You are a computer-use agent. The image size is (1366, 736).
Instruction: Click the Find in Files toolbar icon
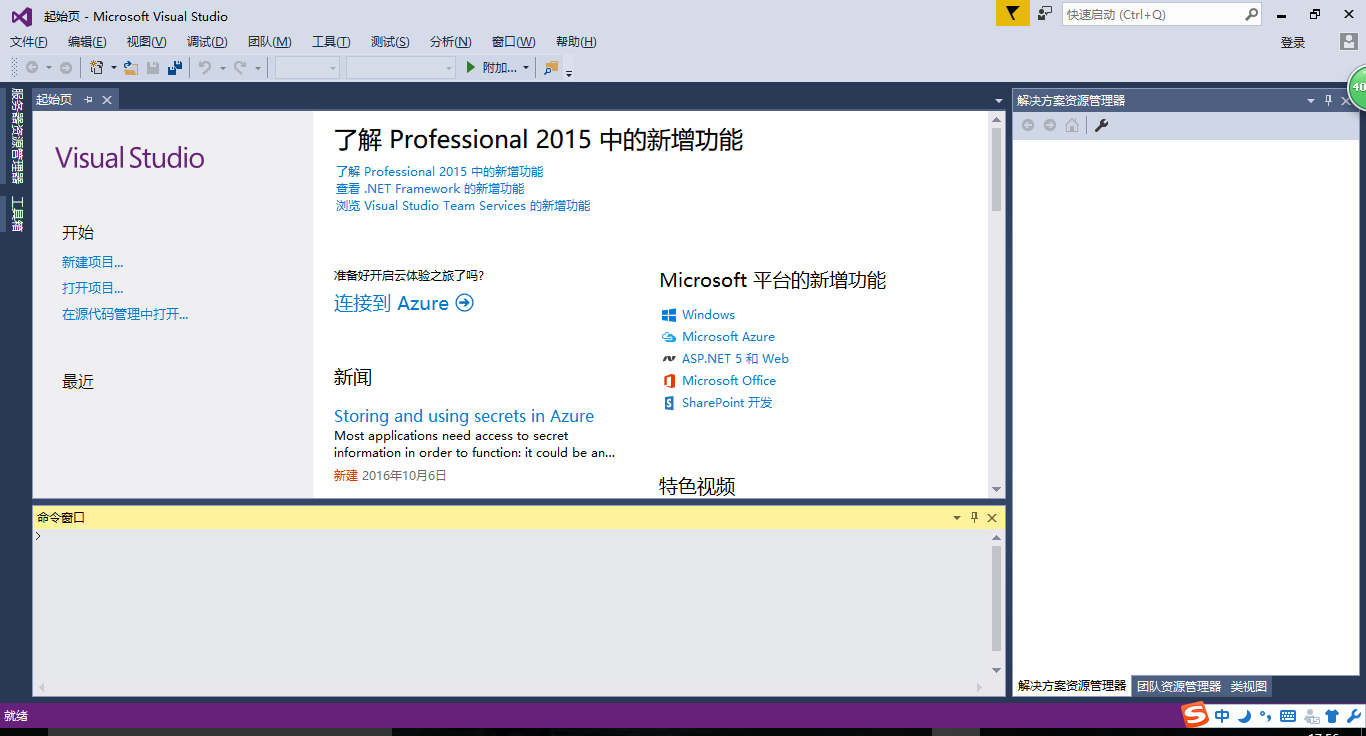point(551,68)
